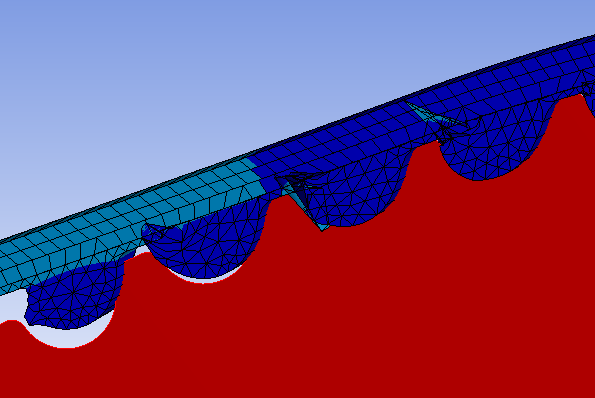Pick the fully seated tooth near the right
Viewport: 595px width, 398px height.
493,148
